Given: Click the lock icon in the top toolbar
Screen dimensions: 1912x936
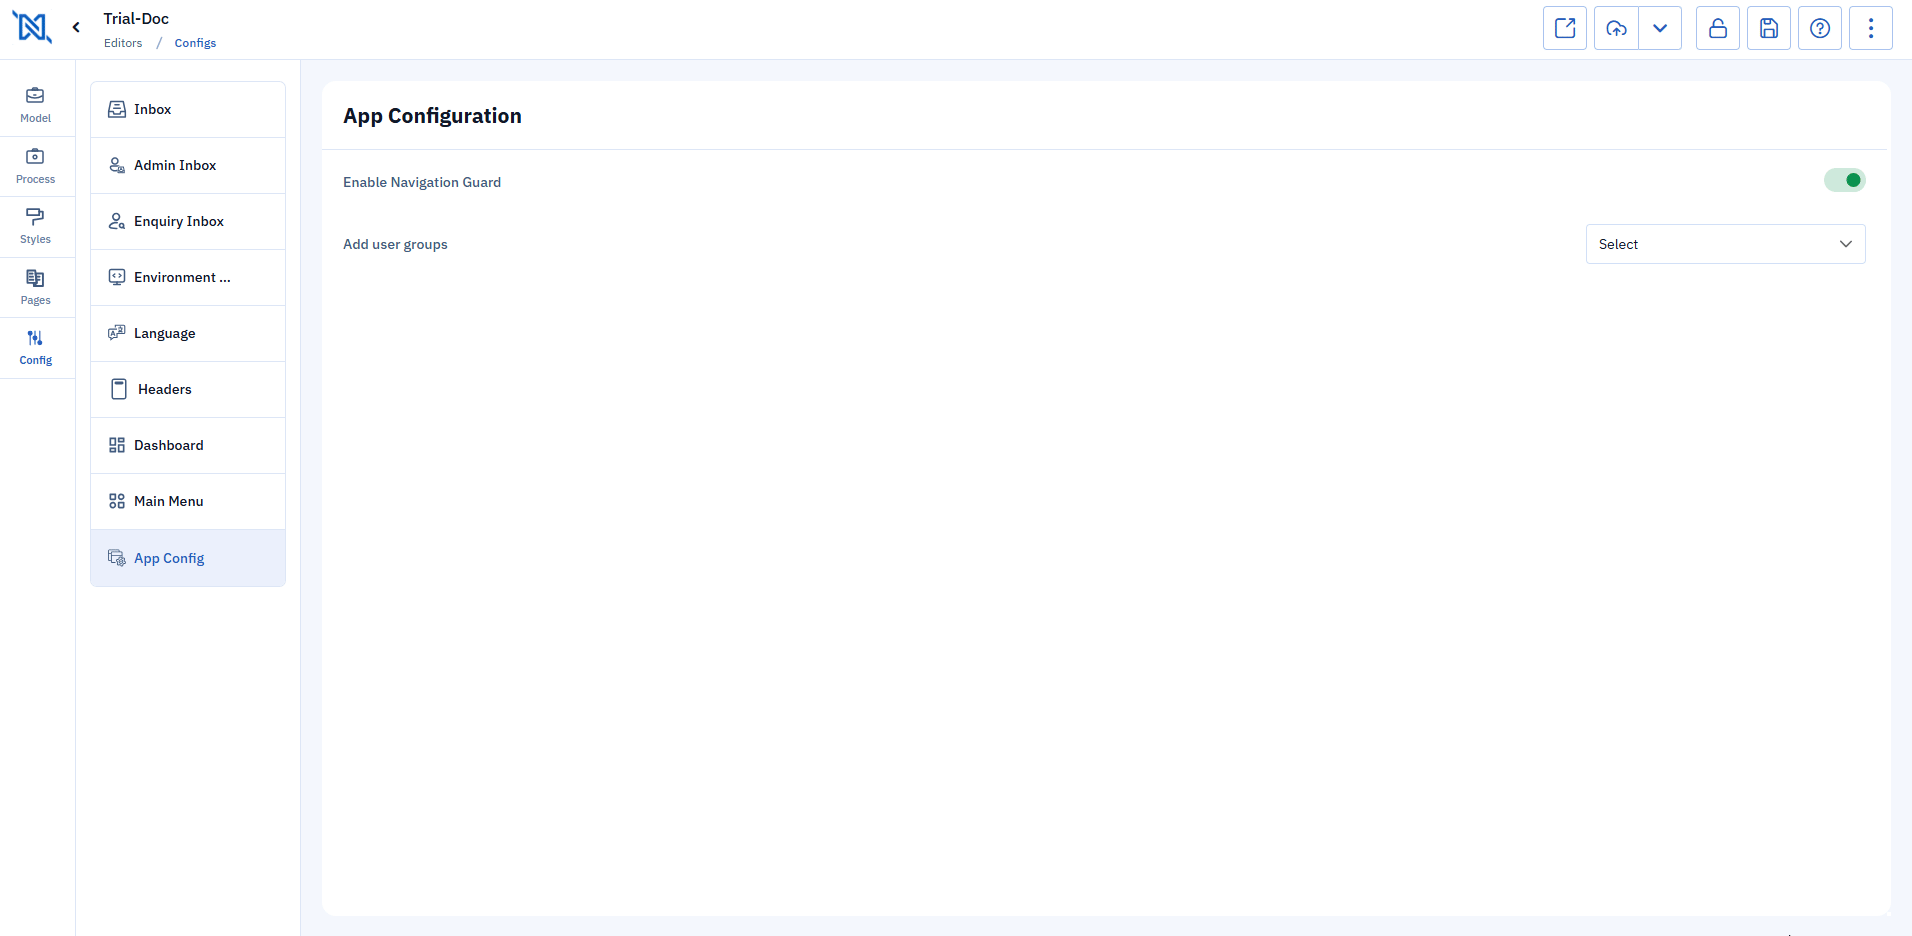Looking at the screenshot, I should click(1718, 28).
